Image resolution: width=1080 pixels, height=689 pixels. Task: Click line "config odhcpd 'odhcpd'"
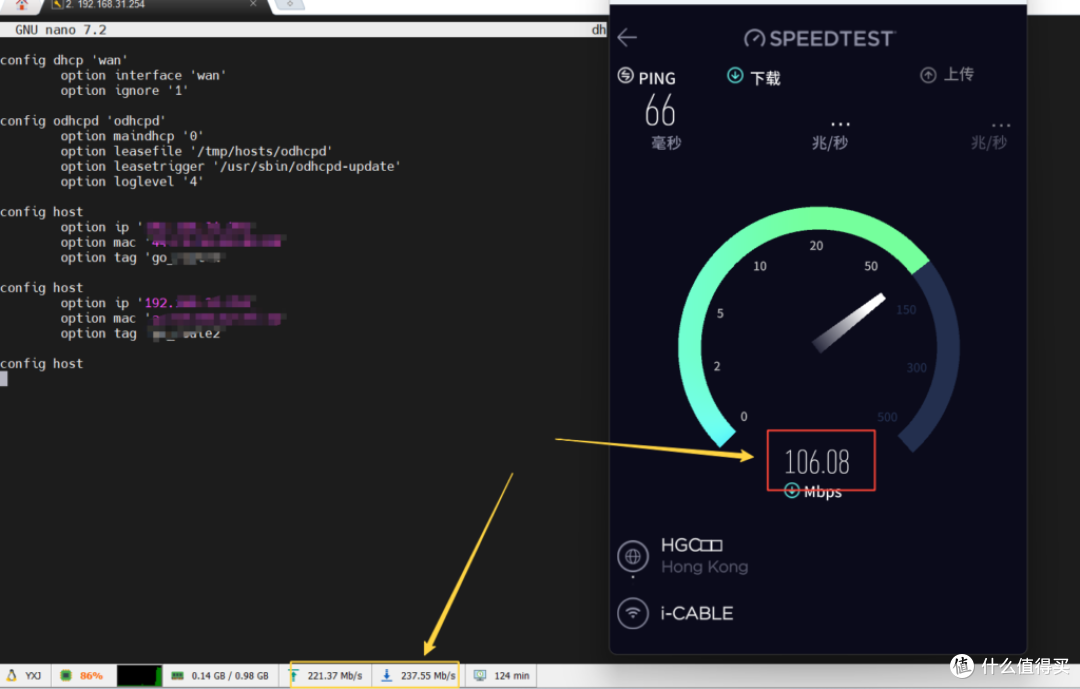(x=83, y=121)
